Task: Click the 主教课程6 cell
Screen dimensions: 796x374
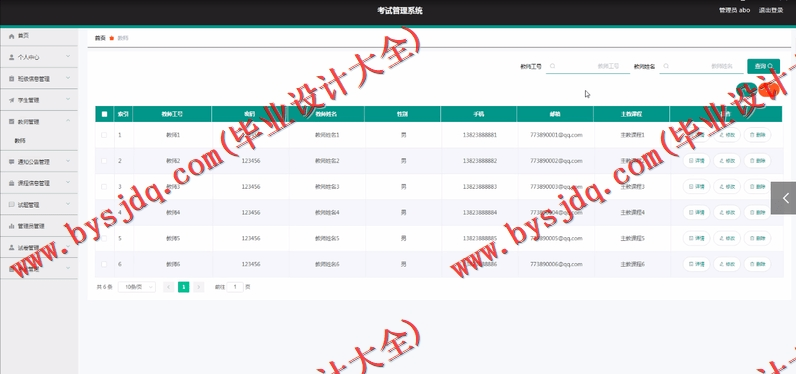Action: coord(633,264)
